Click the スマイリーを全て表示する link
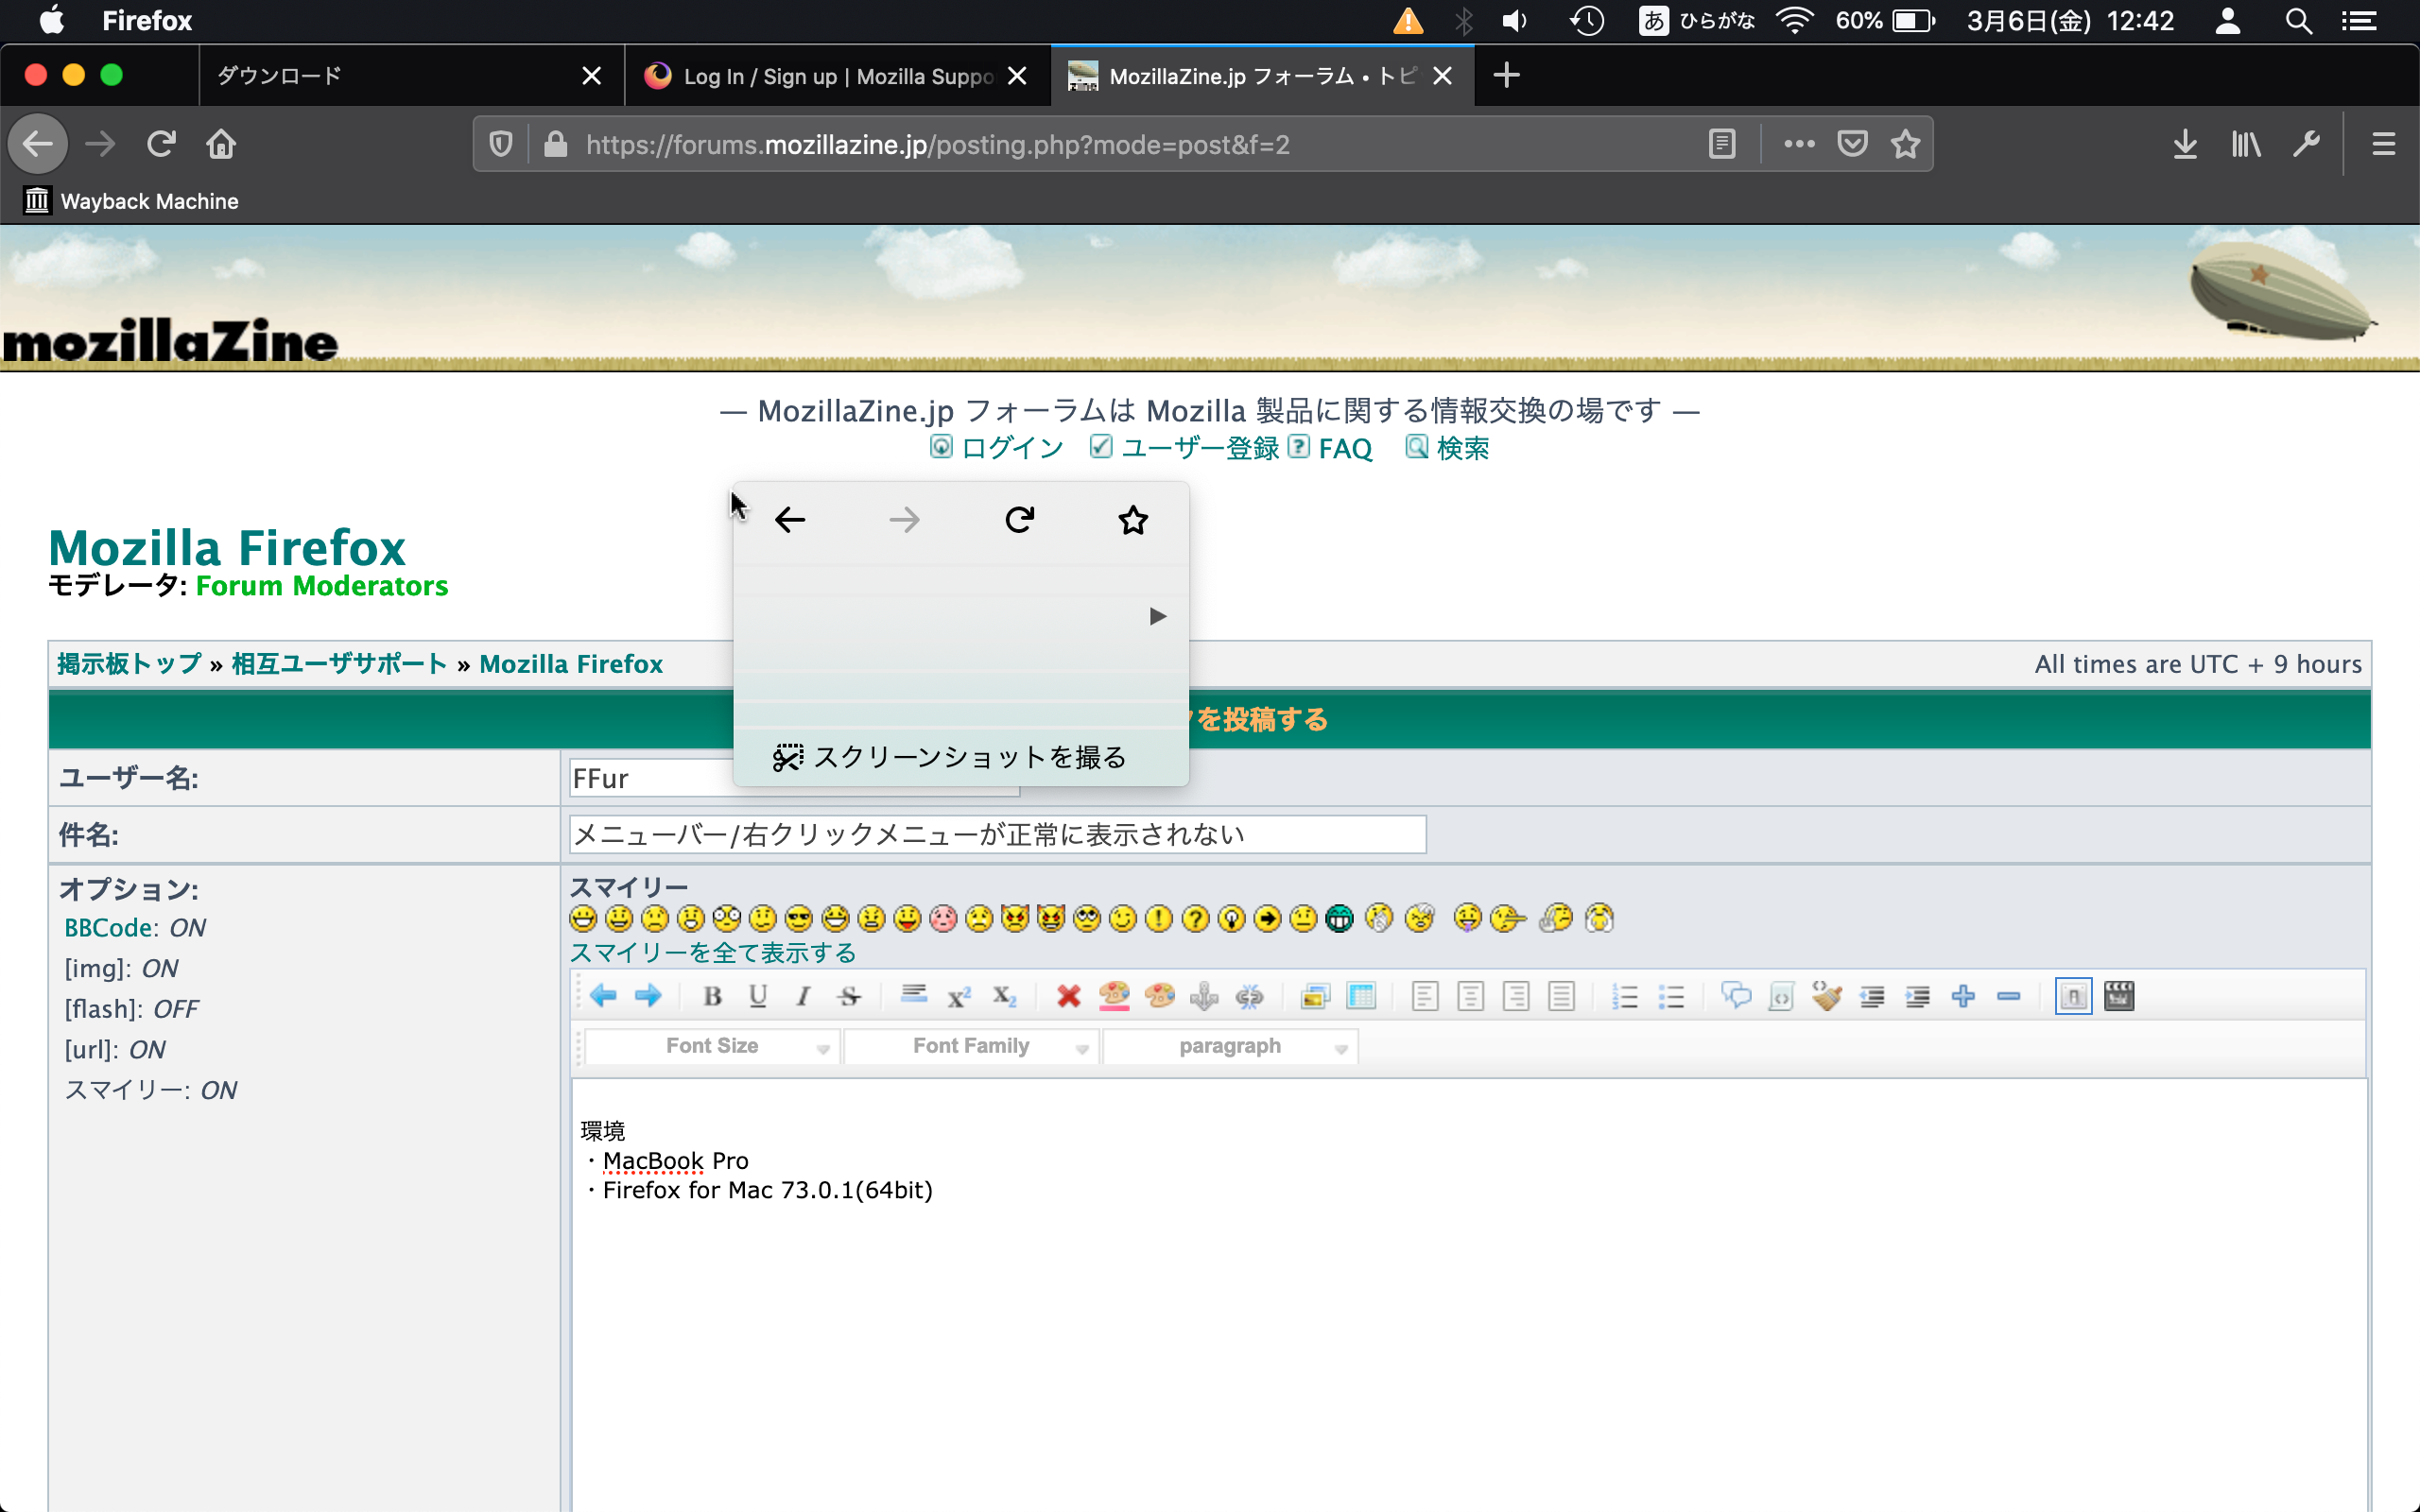This screenshot has width=2420, height=1512. point(713,953)
